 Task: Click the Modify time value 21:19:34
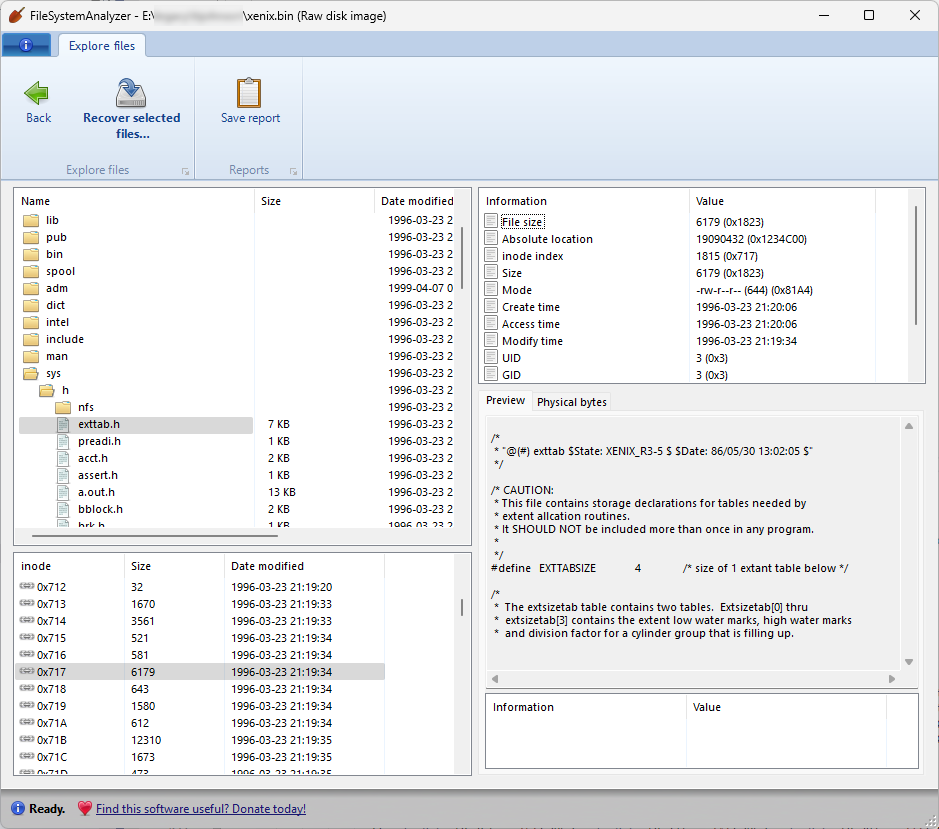point(746,341)
